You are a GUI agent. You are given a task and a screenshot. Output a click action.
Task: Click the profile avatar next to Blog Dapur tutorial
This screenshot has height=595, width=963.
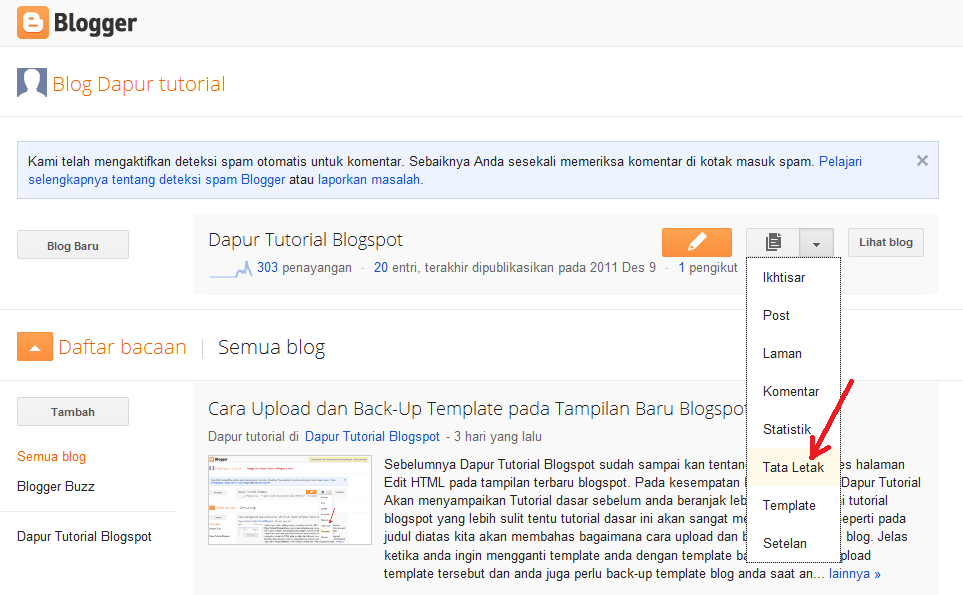[x=32, y=83]
